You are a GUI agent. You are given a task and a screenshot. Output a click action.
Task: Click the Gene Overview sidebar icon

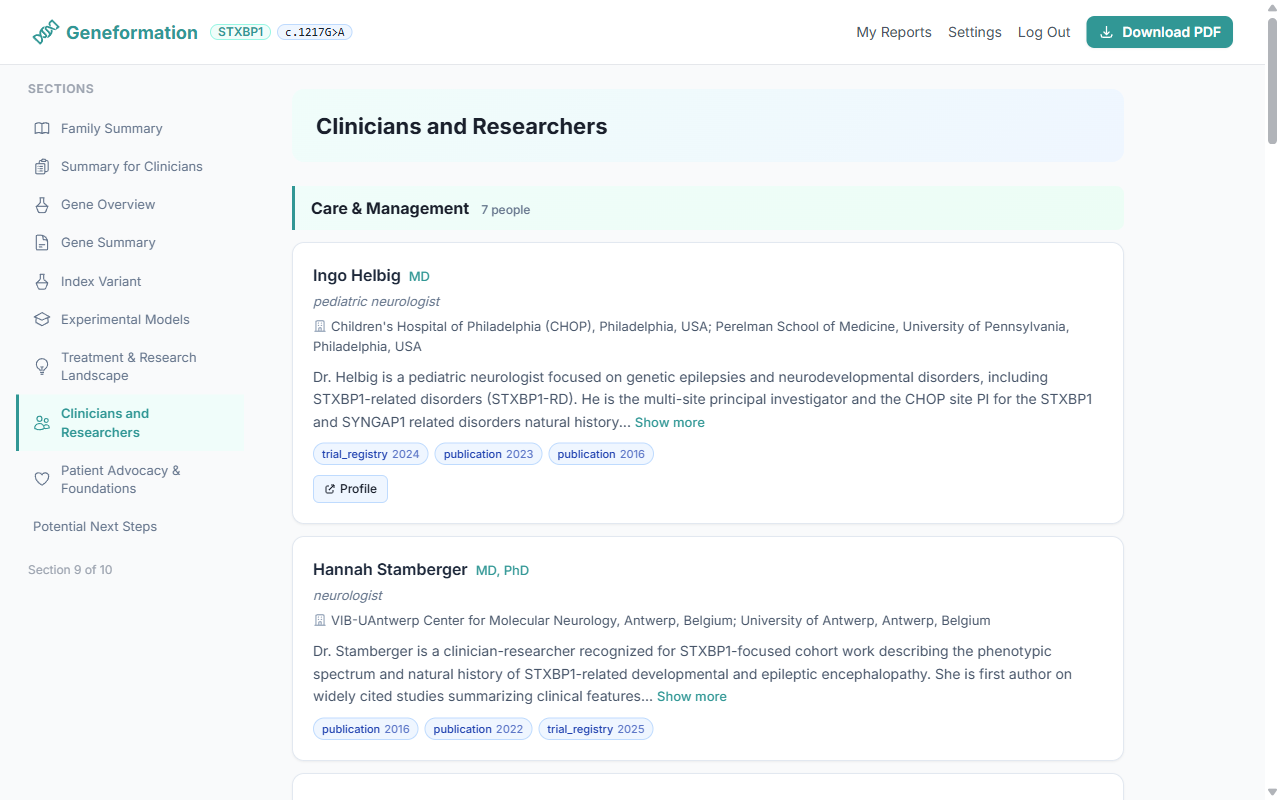41,204
